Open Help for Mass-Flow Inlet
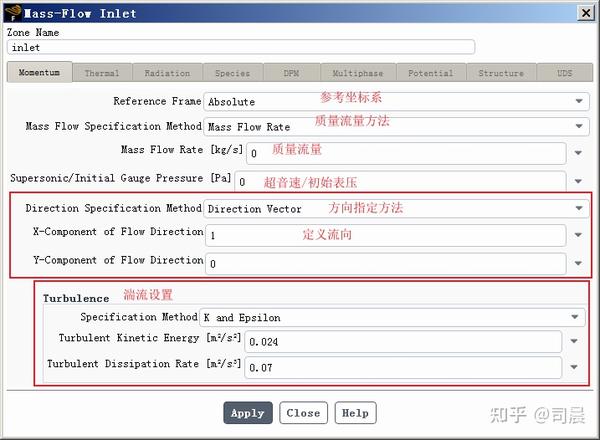The image size is (600, 440). pos(355,413)
